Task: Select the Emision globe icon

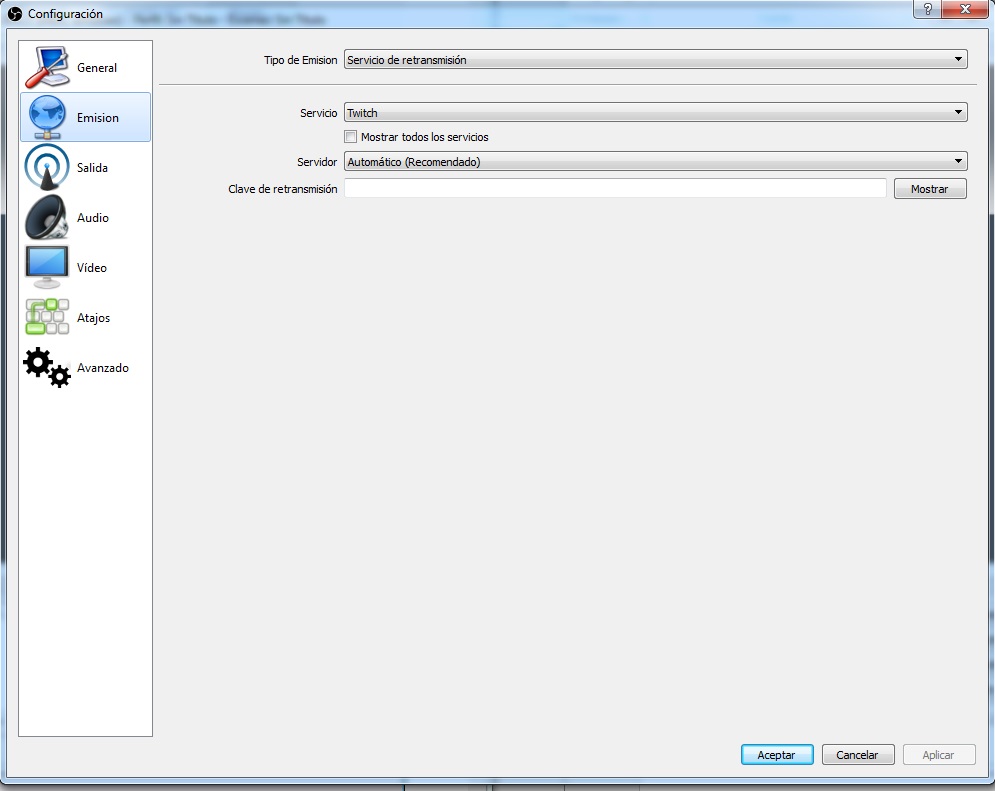Action: coord(46,117)
